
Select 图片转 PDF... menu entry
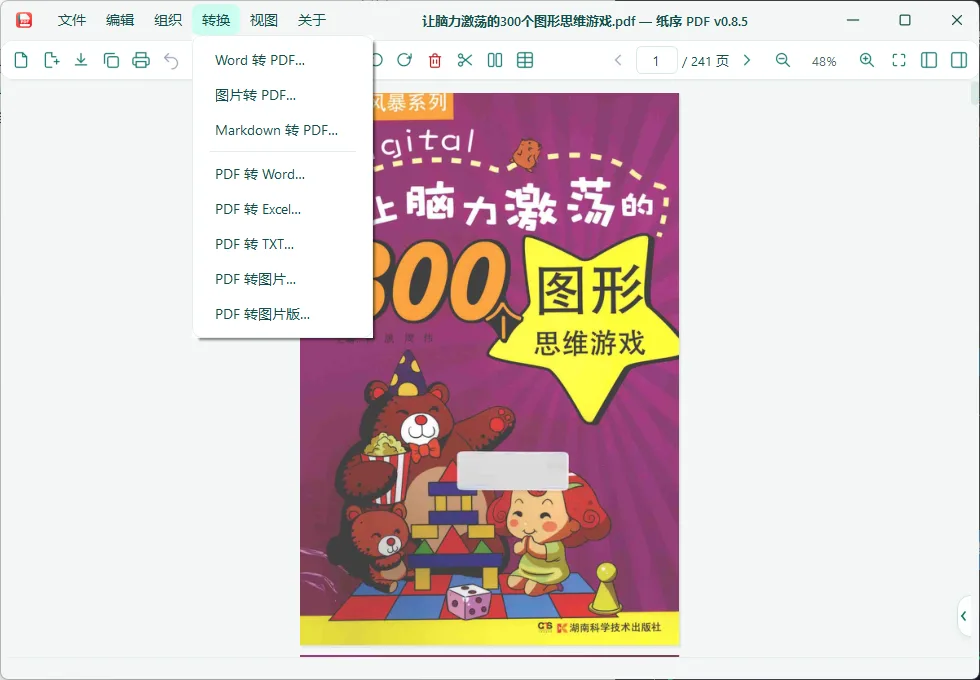click(283, 95)
